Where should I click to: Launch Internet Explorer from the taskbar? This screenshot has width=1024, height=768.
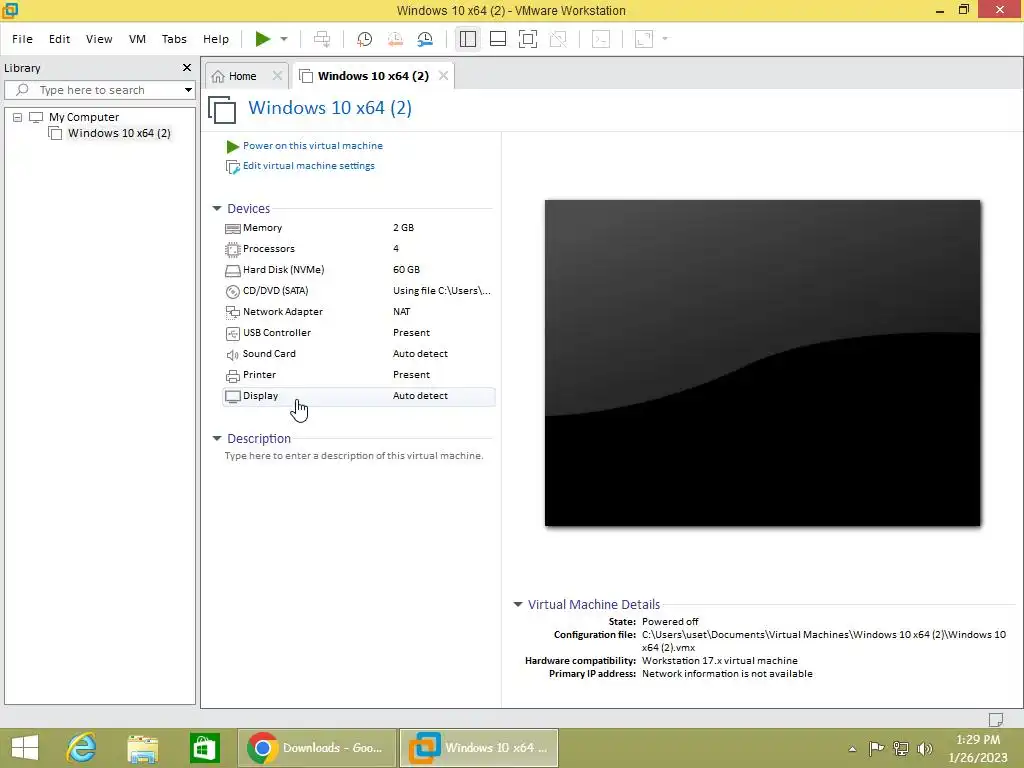coord(82,748)
